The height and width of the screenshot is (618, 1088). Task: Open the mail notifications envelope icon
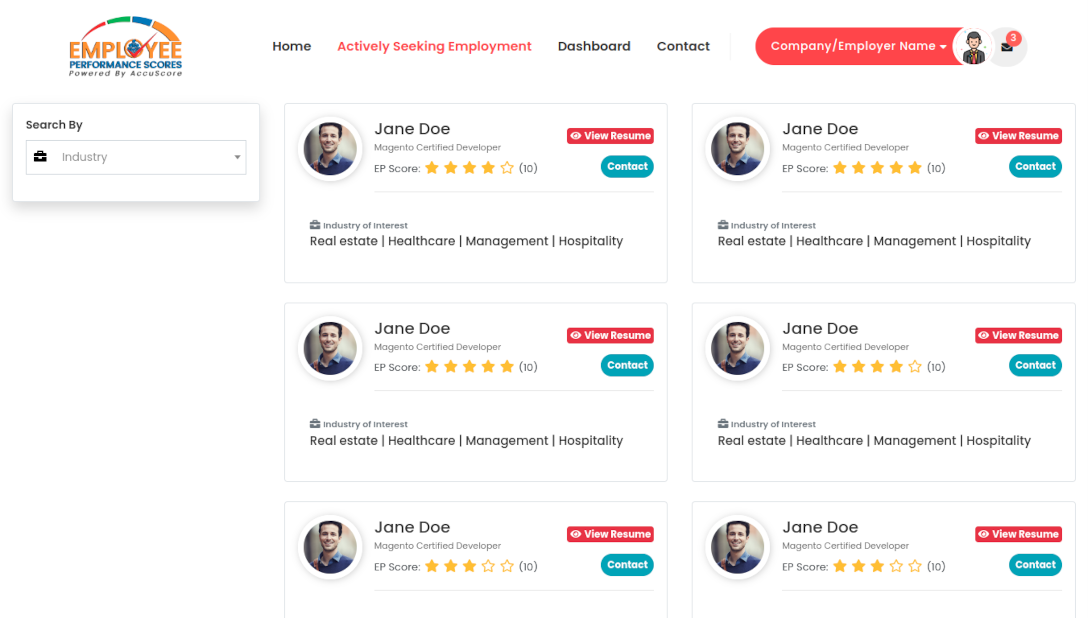point(1007,47)
